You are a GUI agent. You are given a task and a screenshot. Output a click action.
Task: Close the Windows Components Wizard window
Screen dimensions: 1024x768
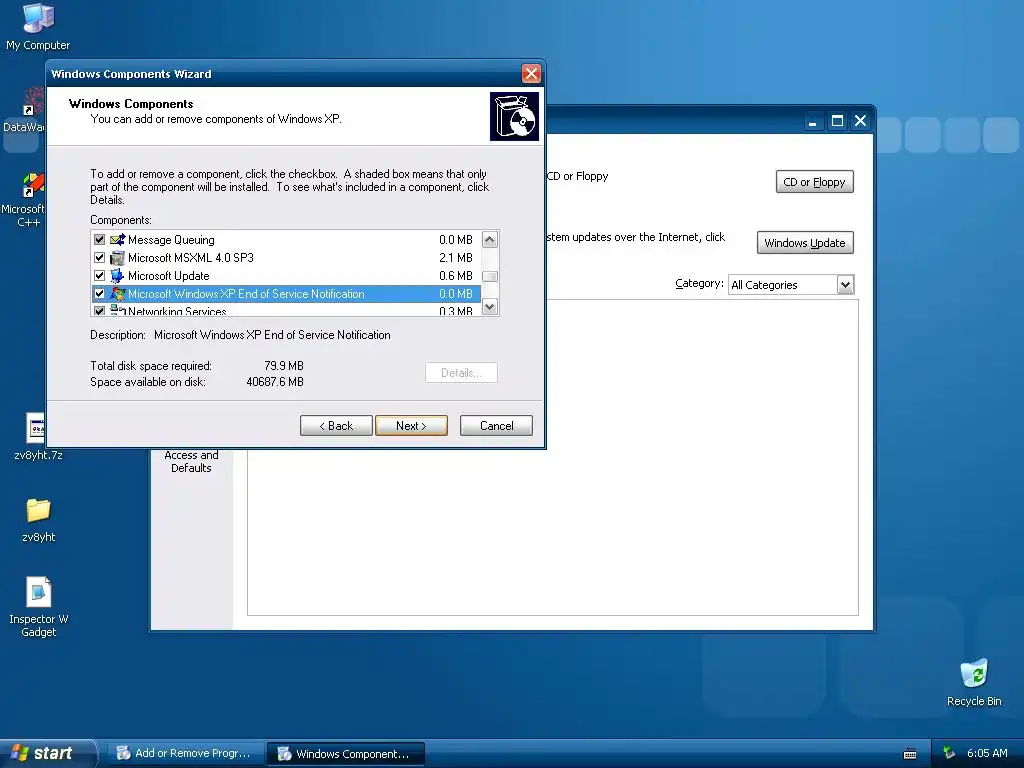coord(531,74)
